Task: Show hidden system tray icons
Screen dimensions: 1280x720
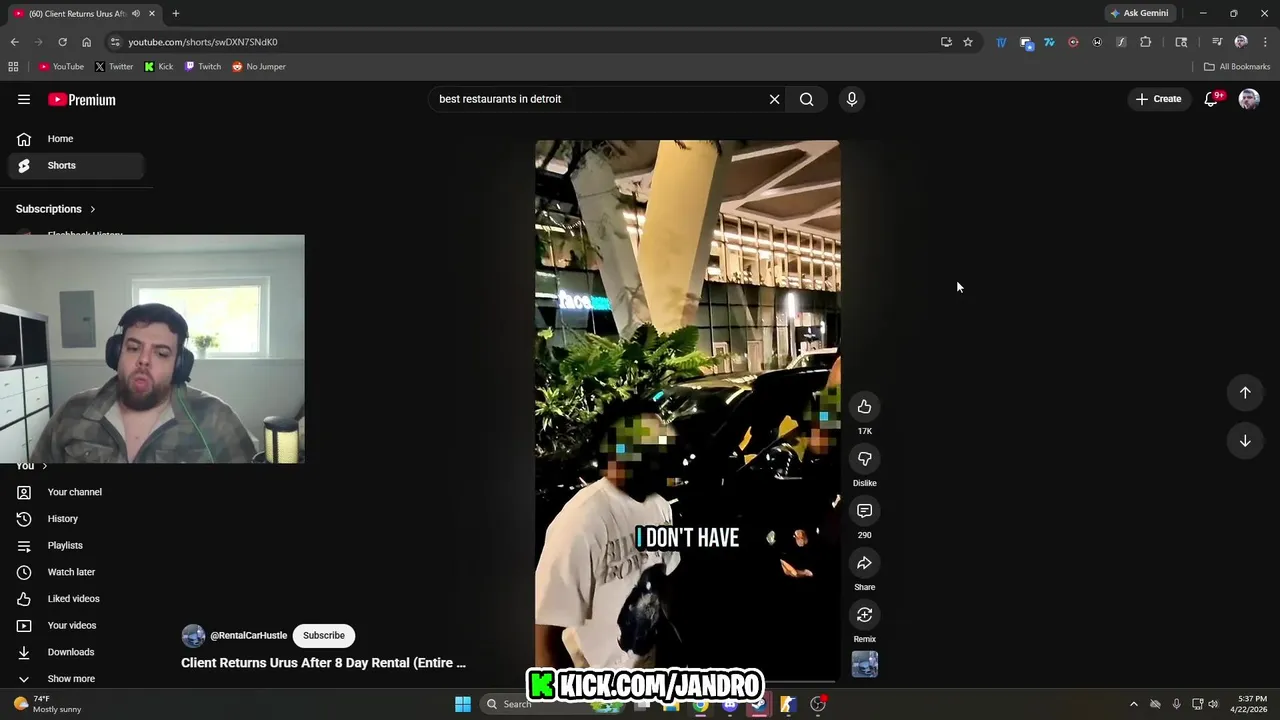Action: [1133, 704]
